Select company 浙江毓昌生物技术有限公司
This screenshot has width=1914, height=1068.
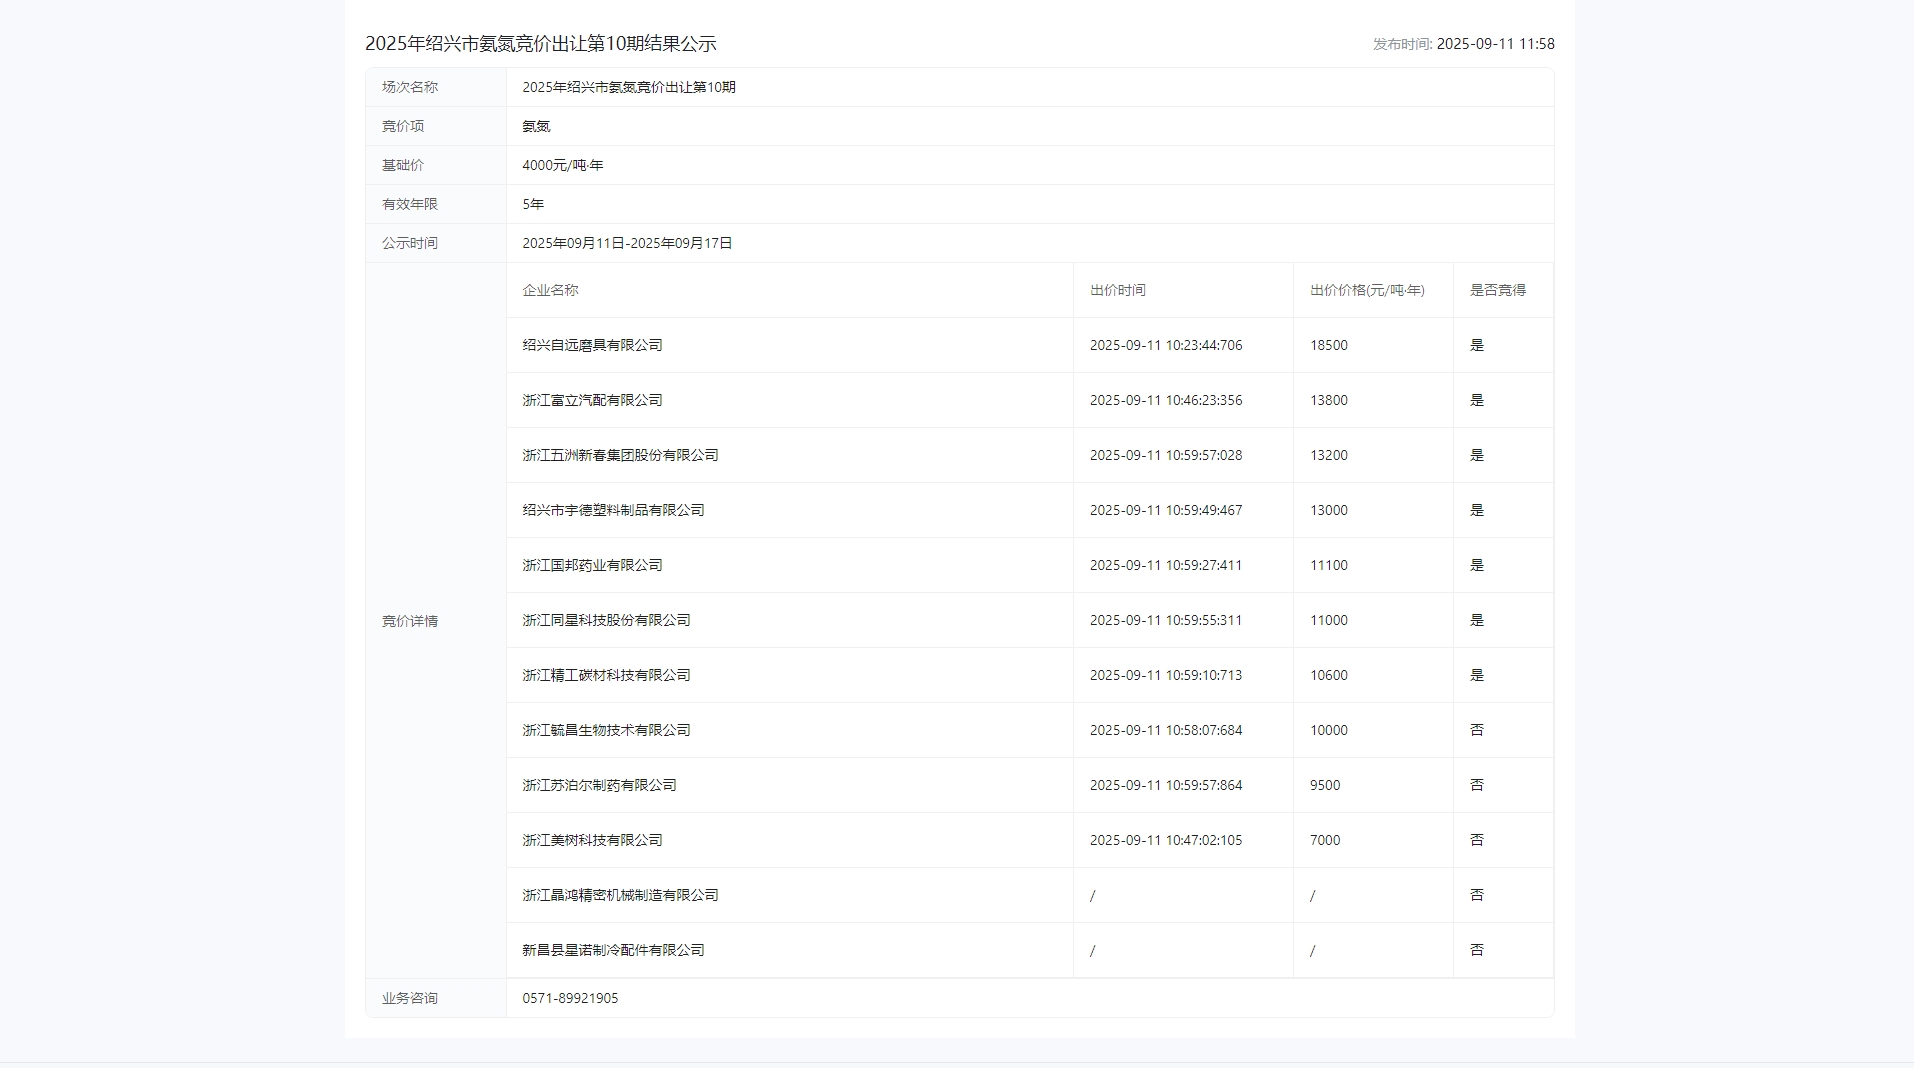tap(606, 730)
